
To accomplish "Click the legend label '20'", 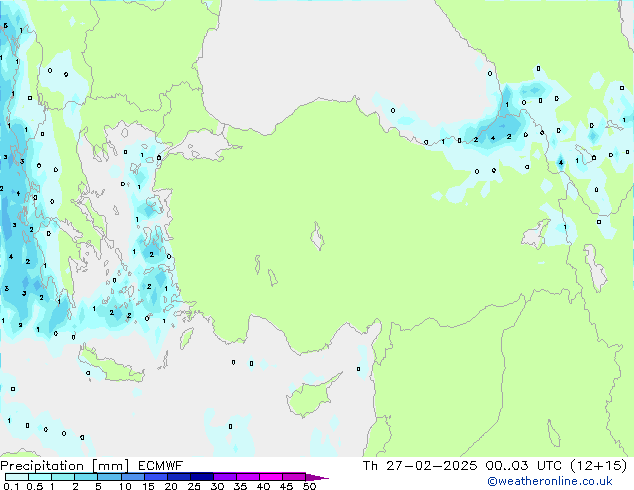I will (171, 486).
